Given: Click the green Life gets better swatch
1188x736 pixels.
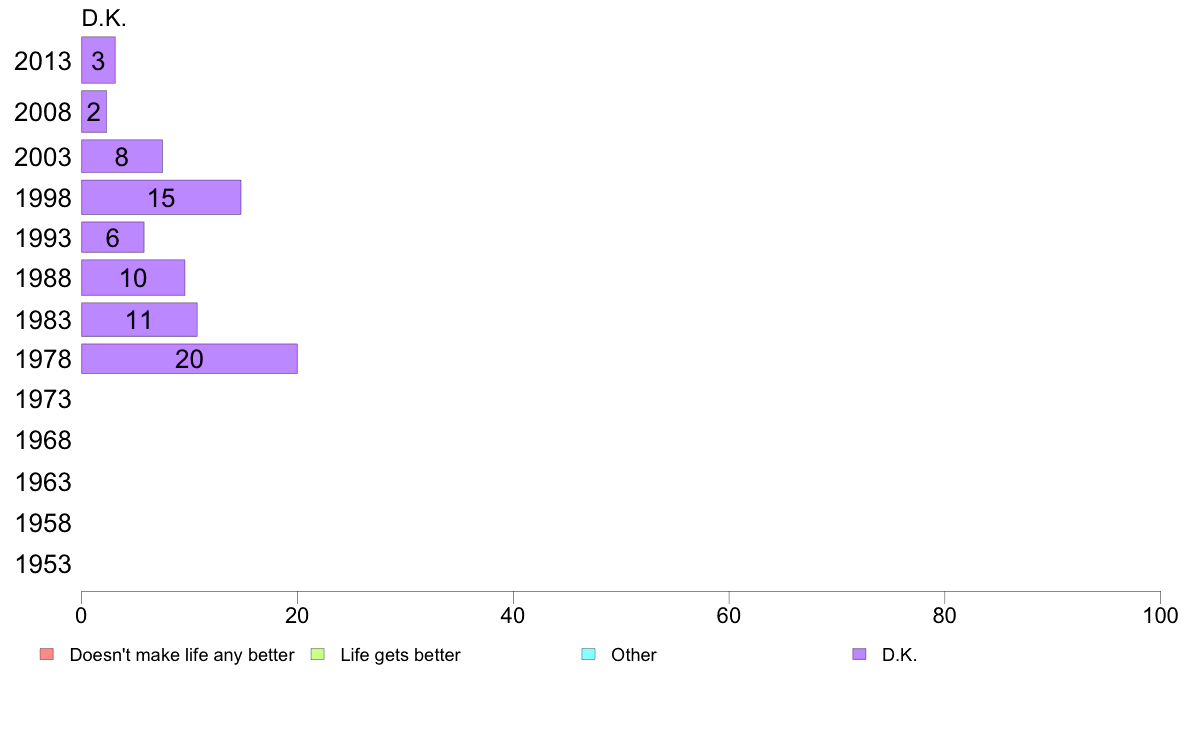Looking at the screenshot, I should [317, 654].
